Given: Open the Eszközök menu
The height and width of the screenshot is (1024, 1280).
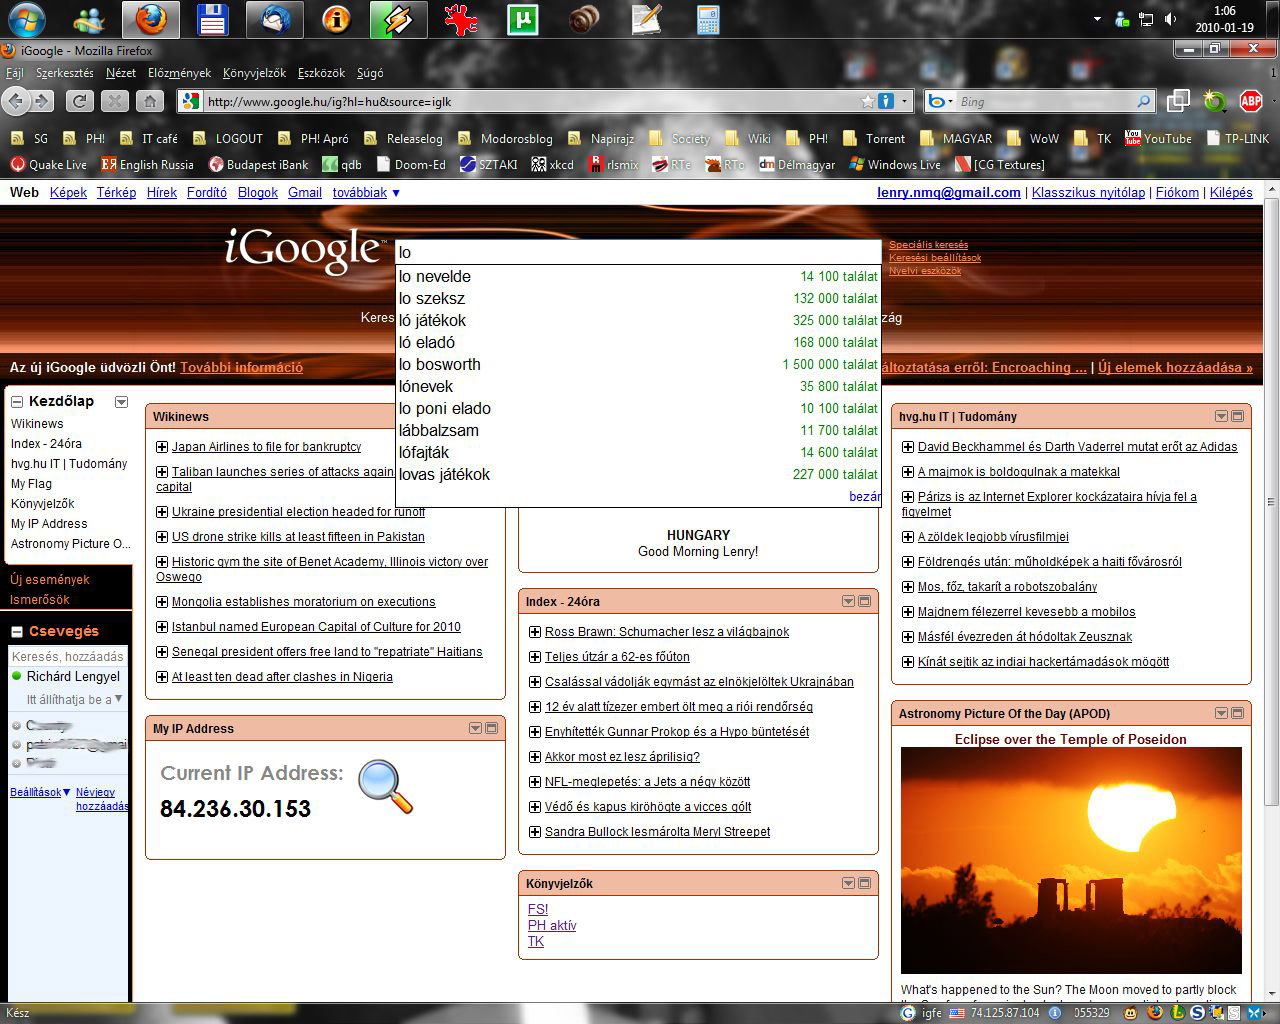Looking at the screenshot, I should 321,73.
